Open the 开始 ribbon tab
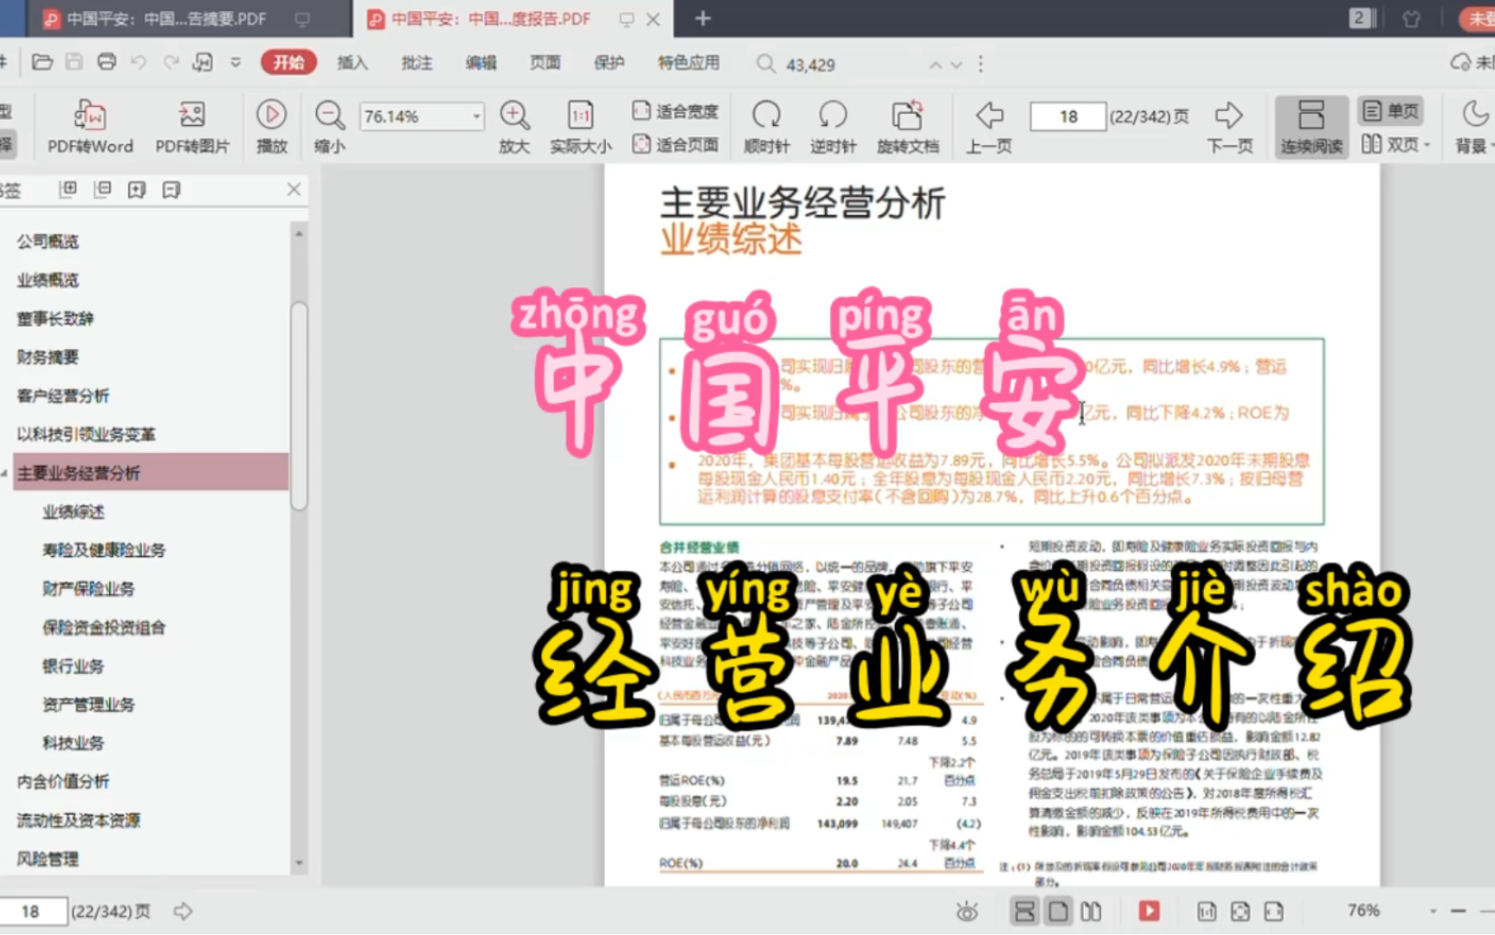 [289, 62]
